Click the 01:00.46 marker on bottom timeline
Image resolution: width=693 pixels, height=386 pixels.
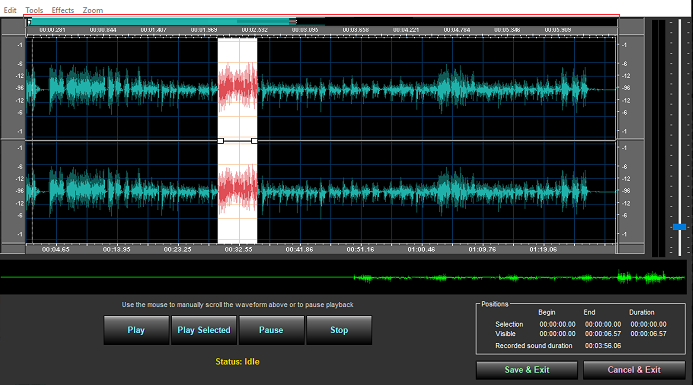pos(421,249)
